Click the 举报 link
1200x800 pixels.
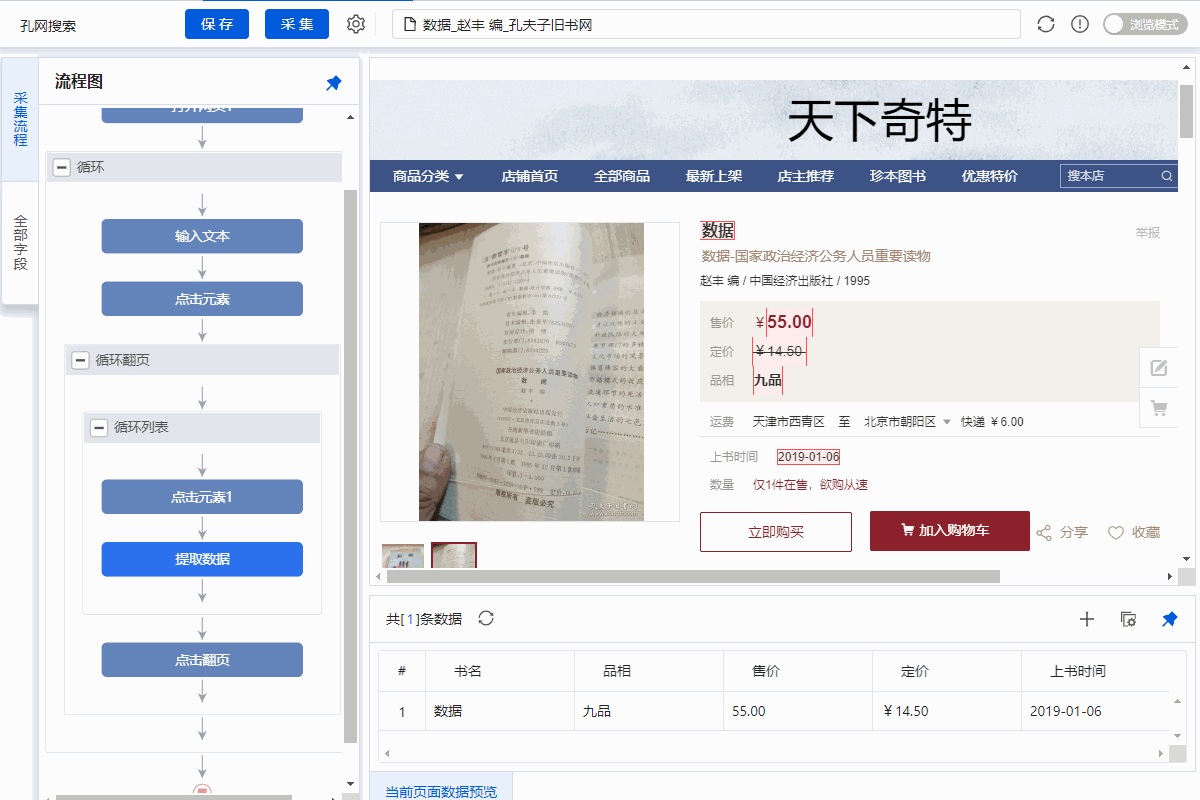[x=1147, y=232]
